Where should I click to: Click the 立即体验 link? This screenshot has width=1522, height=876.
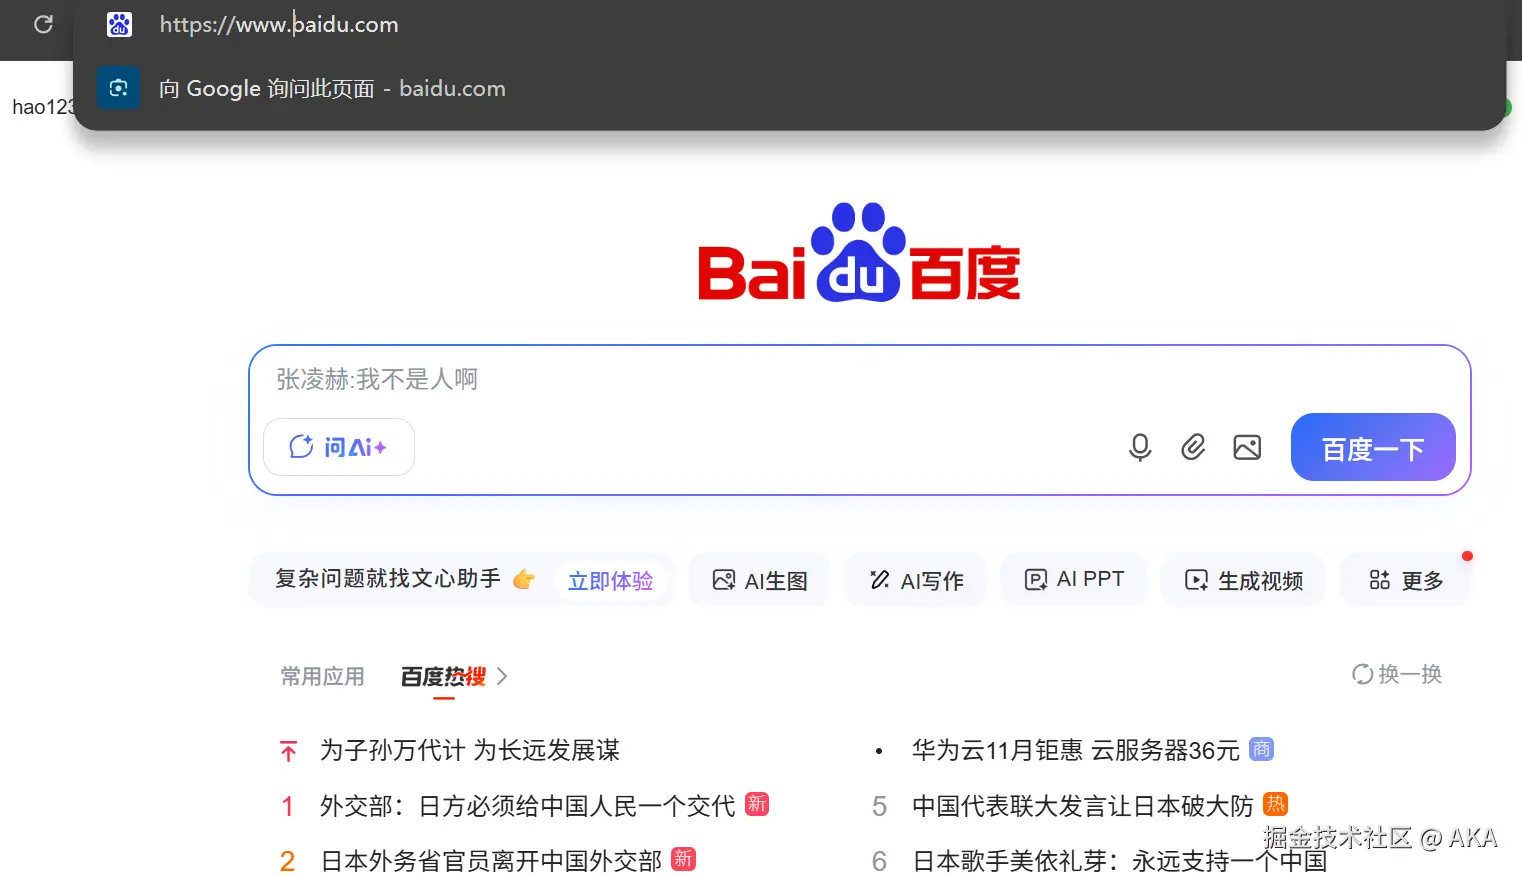coord(610,580)
